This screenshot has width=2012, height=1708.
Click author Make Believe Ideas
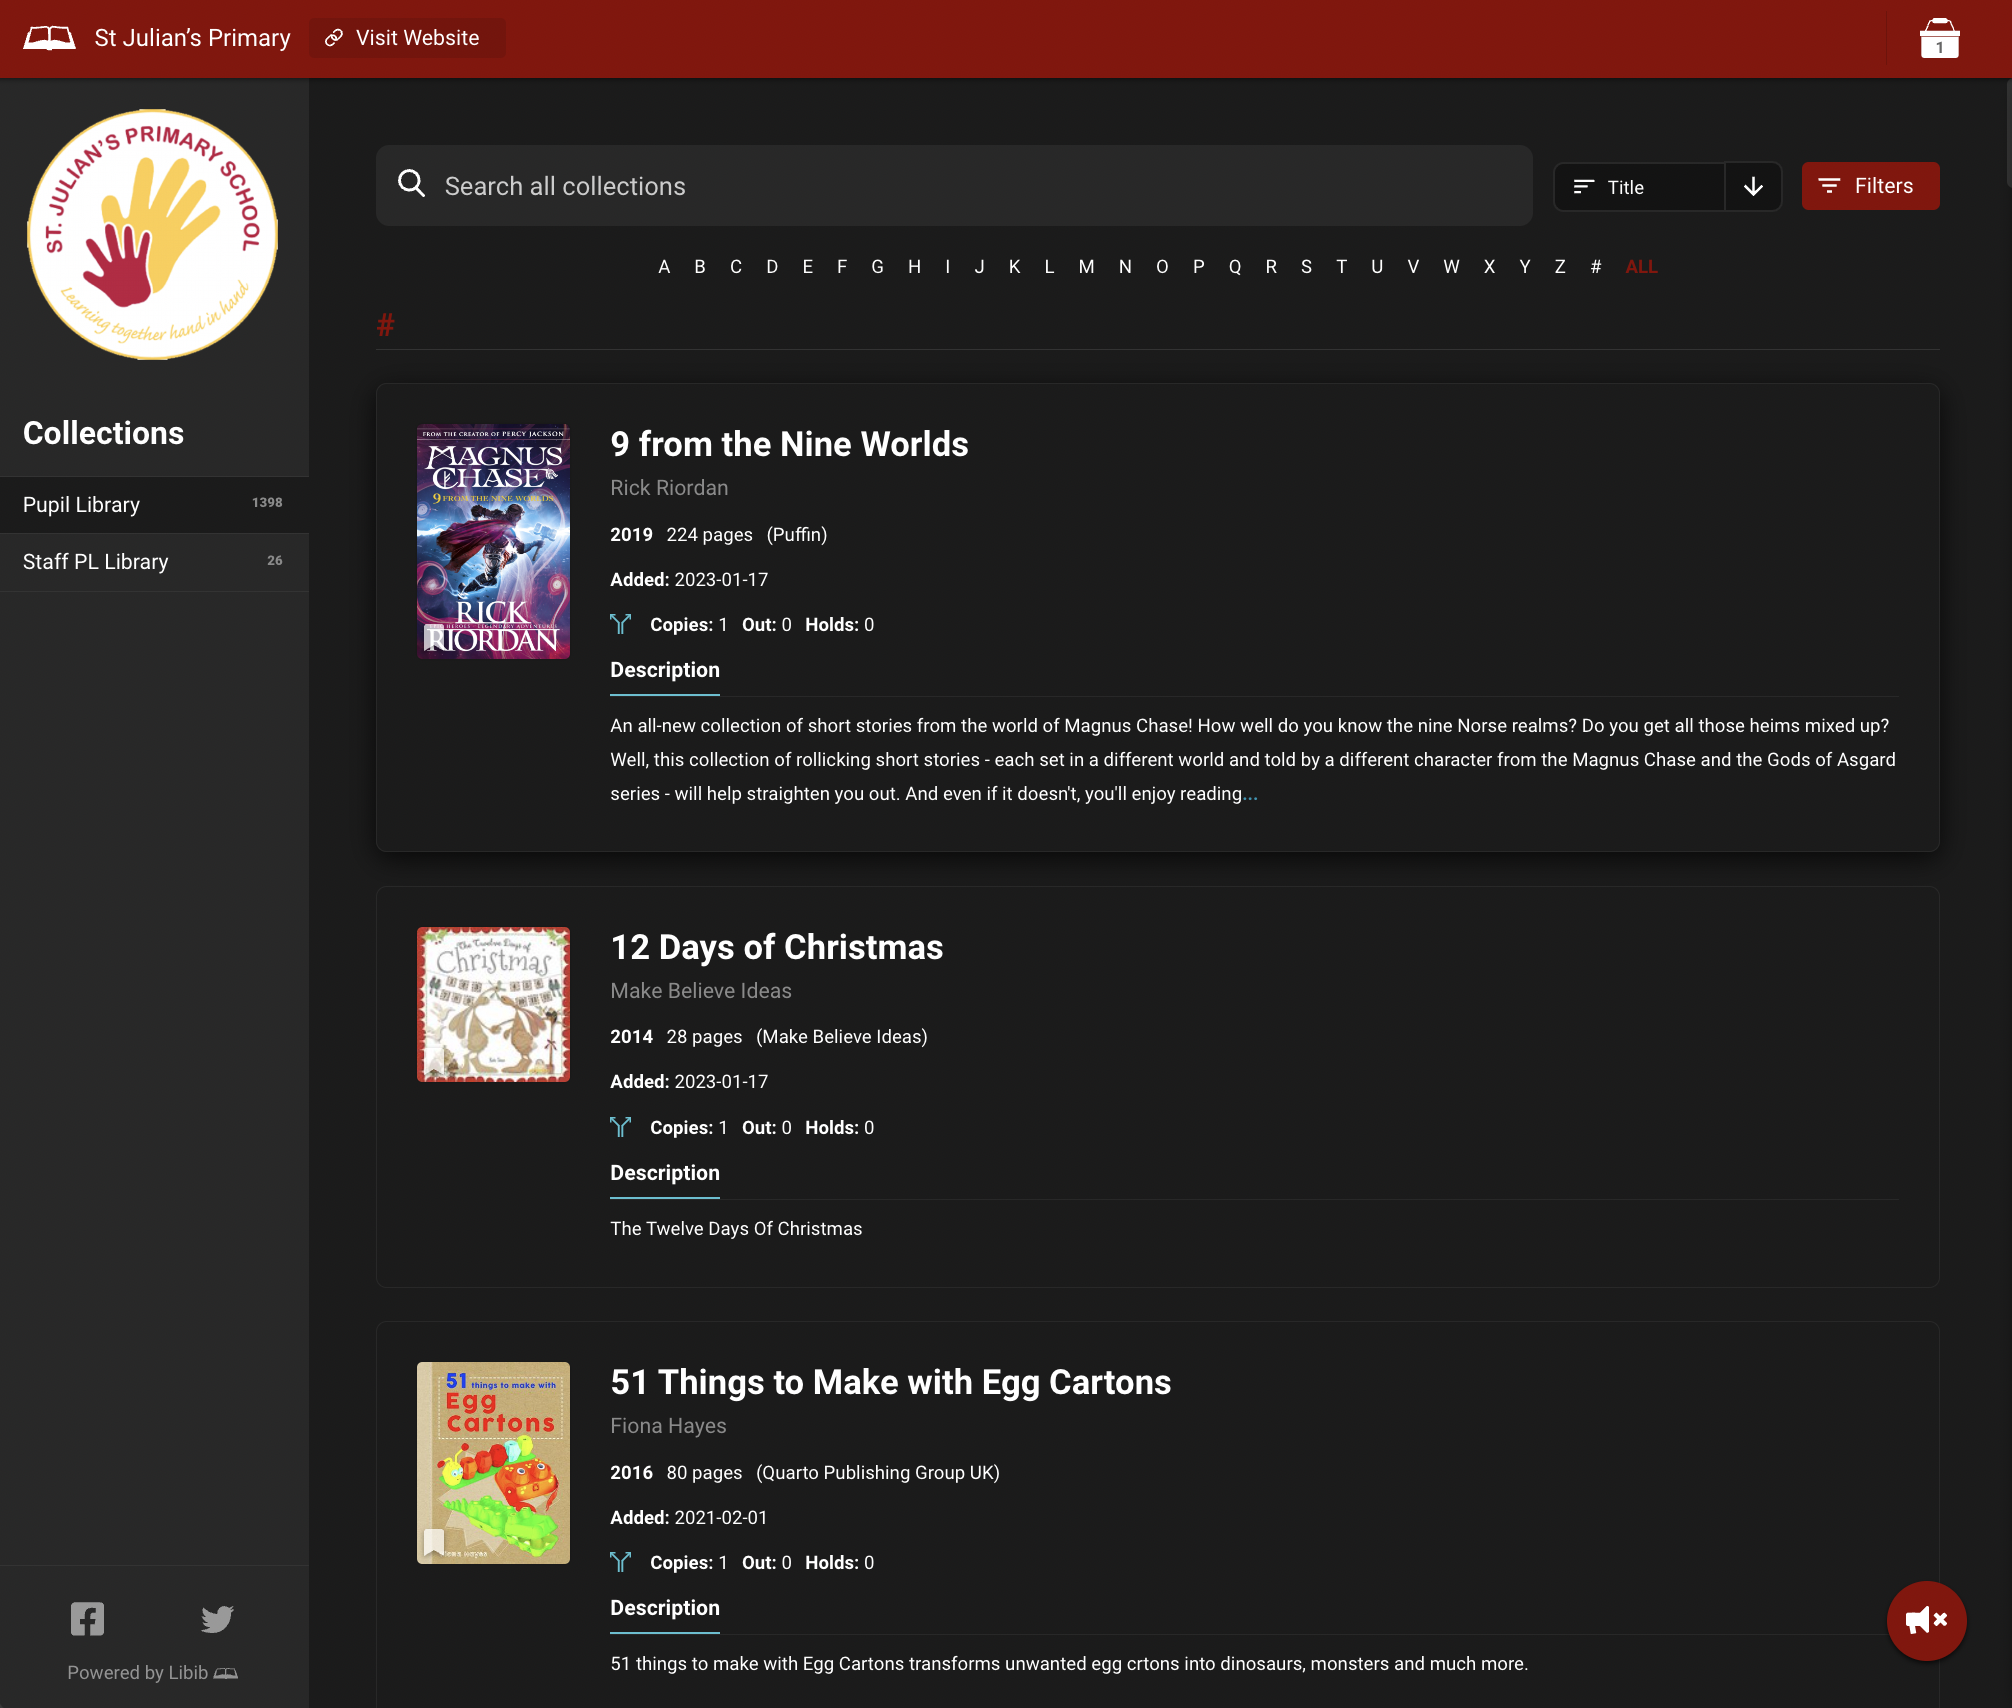tap(701, 991)
